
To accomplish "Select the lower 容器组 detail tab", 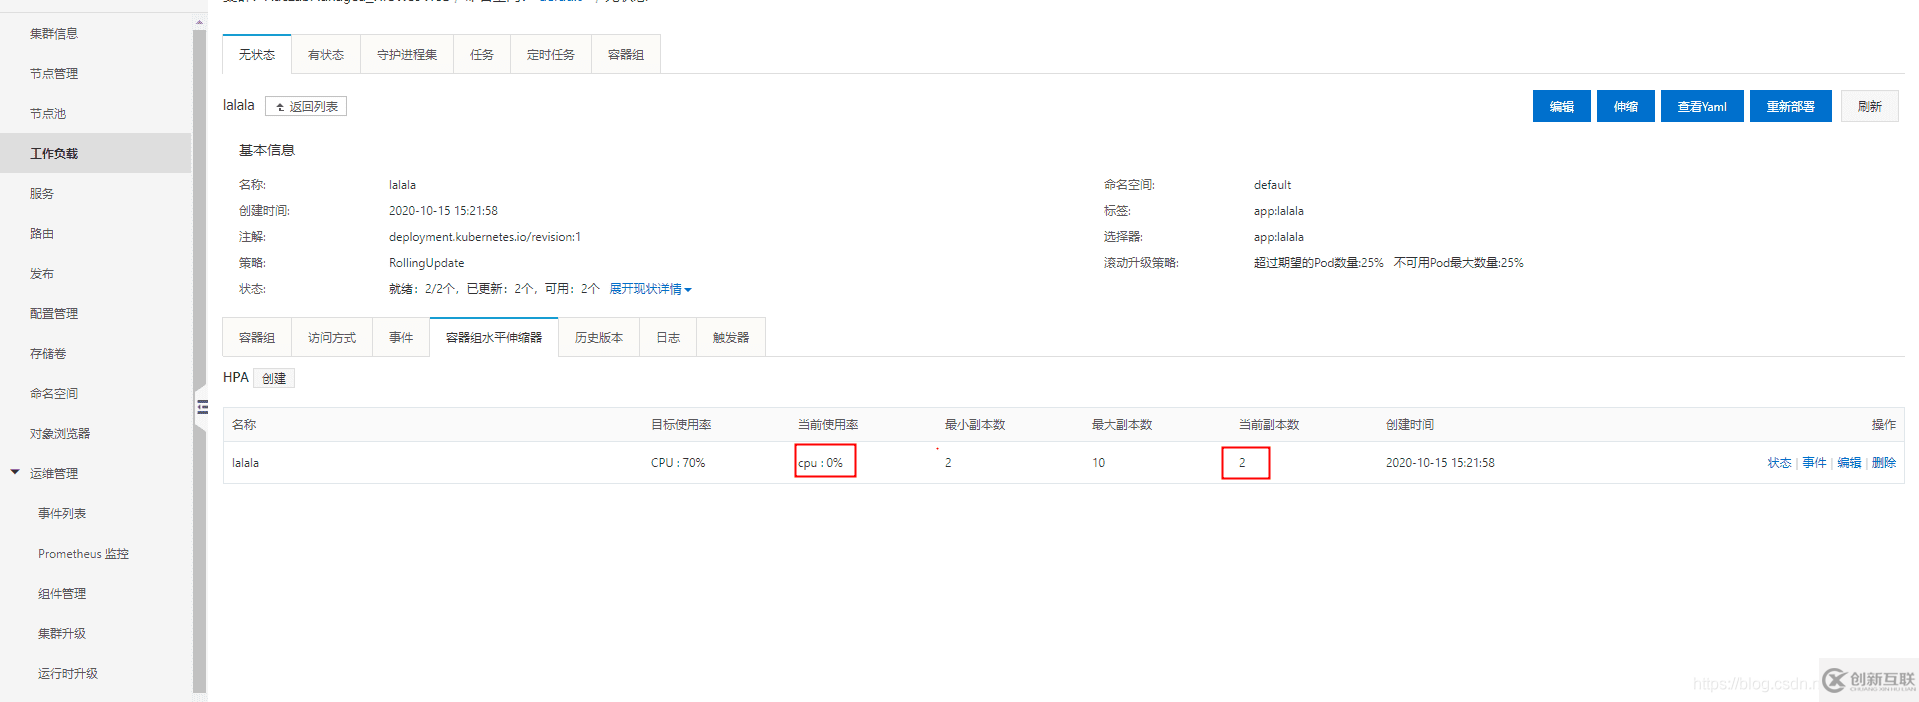I will tap(257, 337).
